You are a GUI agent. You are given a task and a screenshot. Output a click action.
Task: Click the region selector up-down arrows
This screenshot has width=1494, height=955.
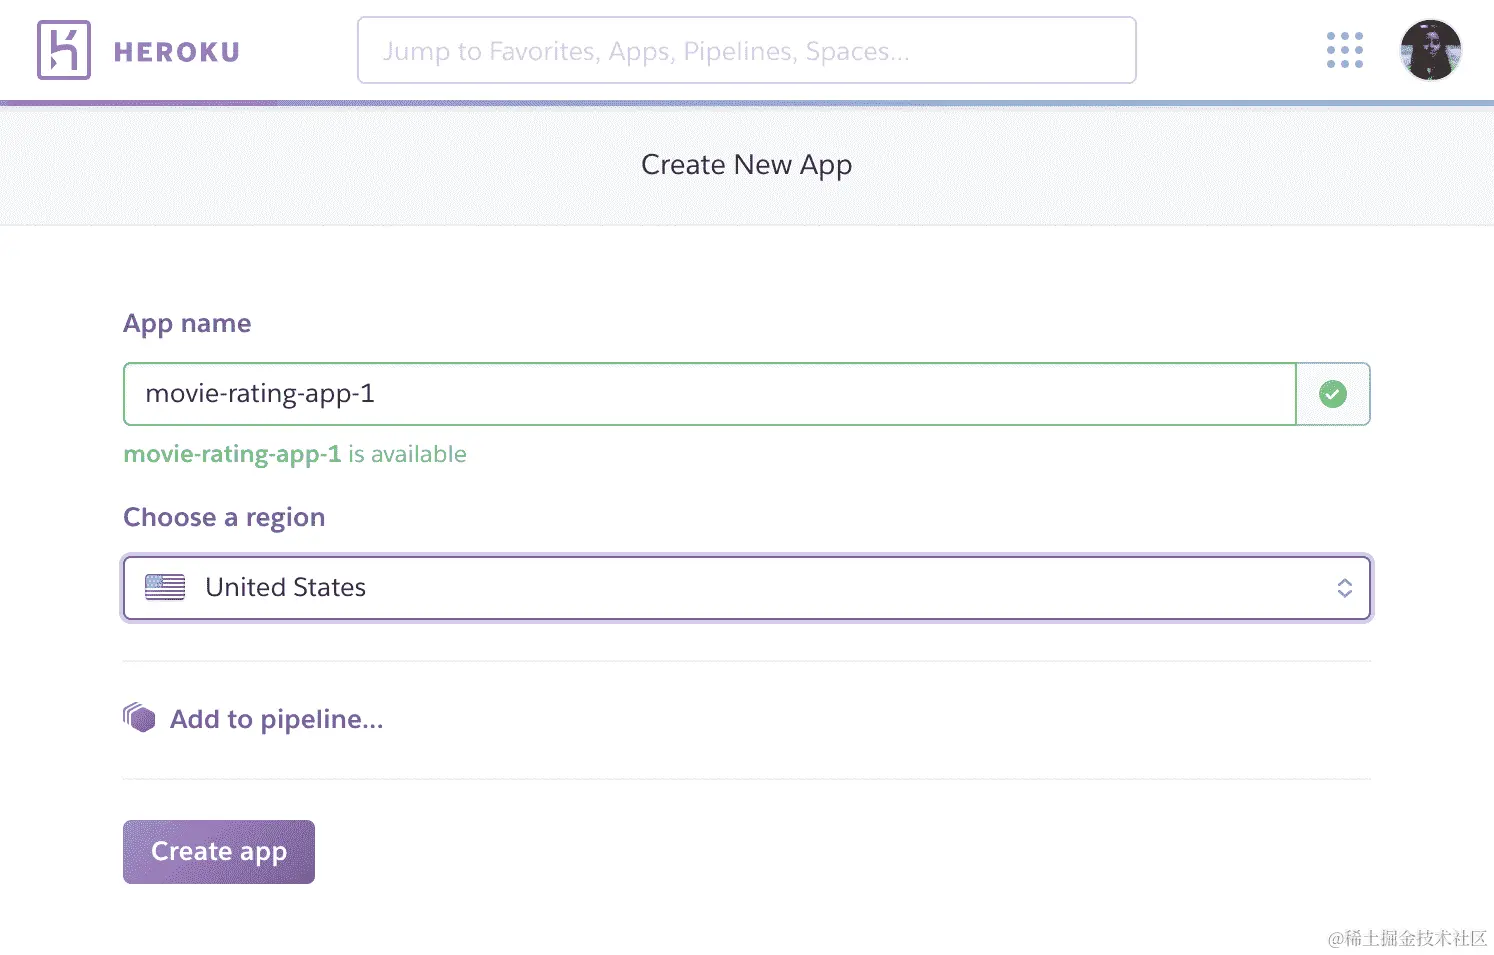pyautogui.click(x=1344, y=588)
